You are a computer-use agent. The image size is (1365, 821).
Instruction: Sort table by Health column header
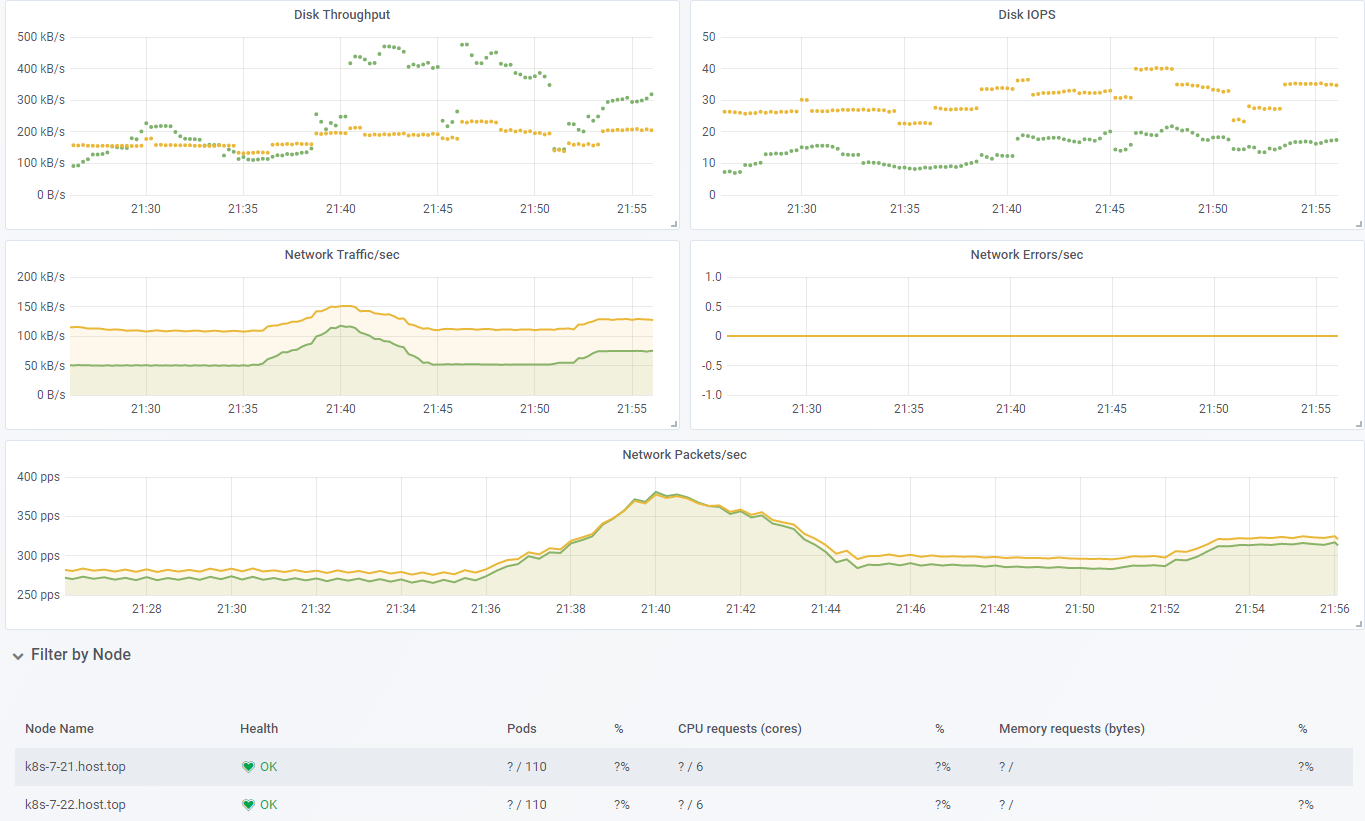click(259, 729)
